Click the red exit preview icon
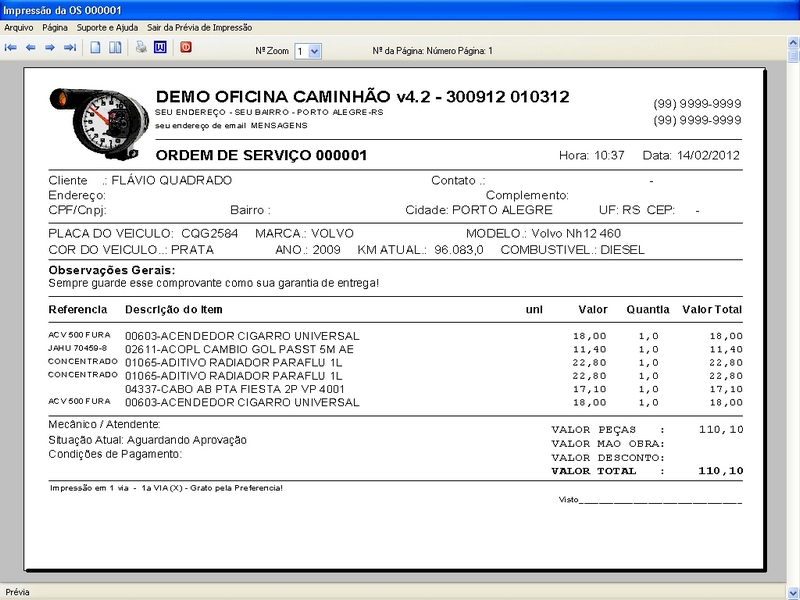800x600 pixels. (186, 47)
